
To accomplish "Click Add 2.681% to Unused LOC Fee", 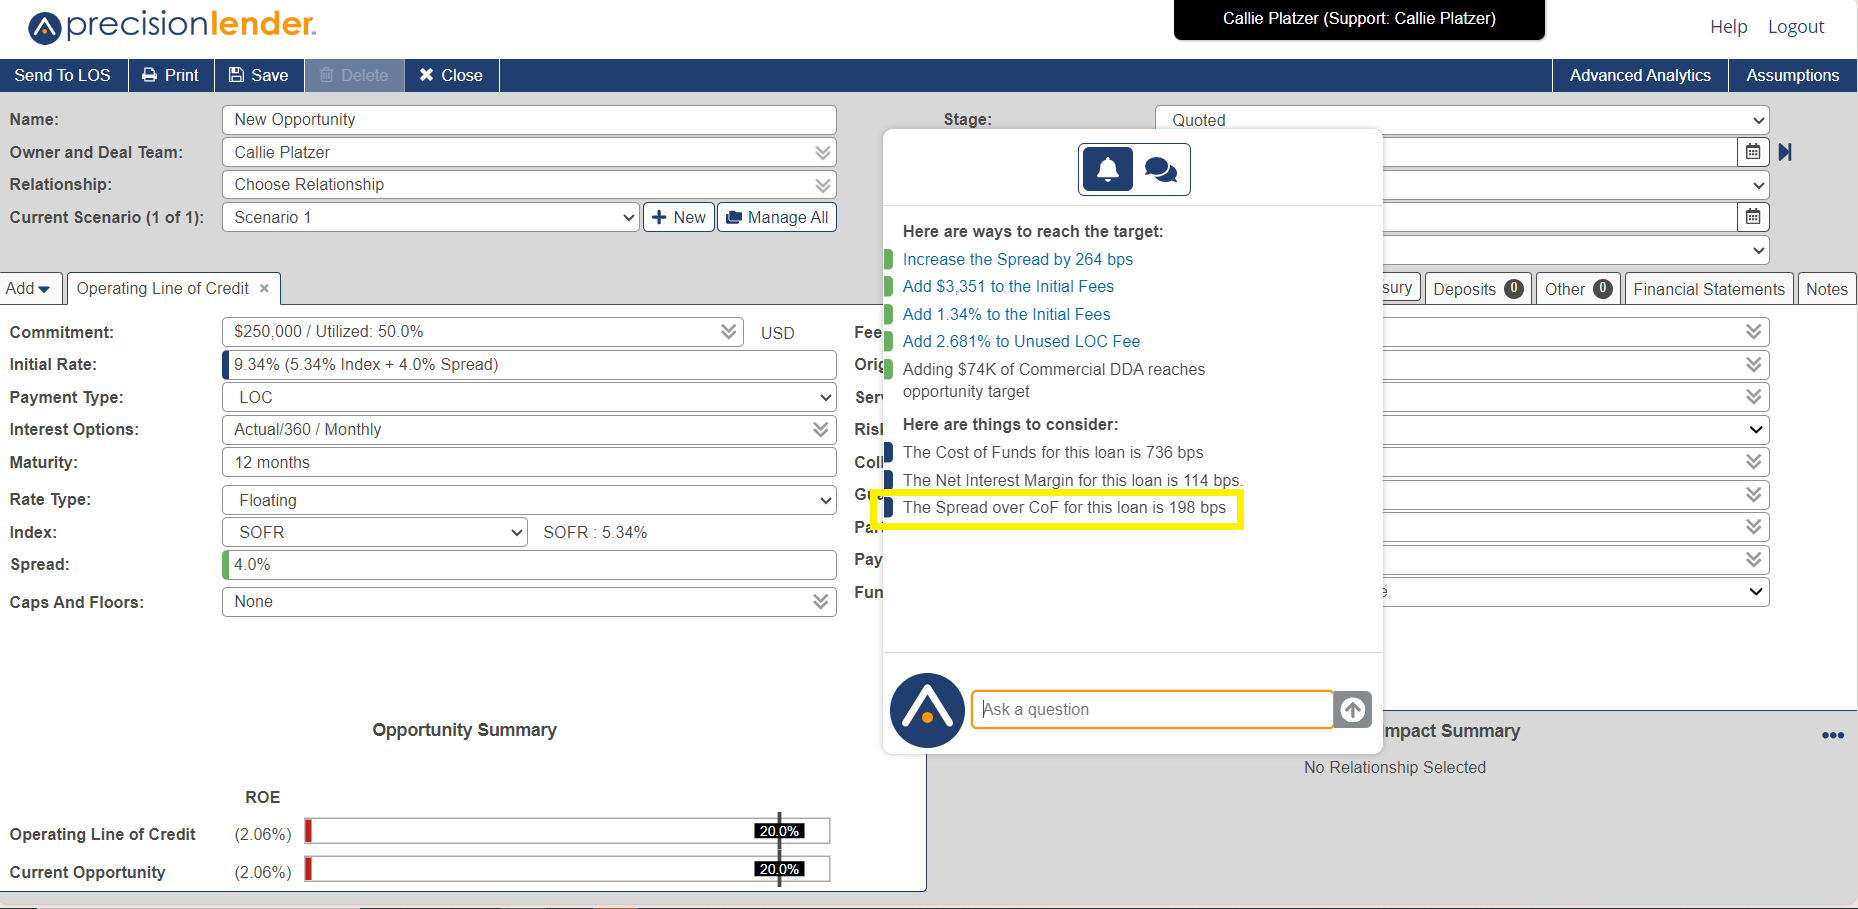I will [x=1021, y=341].
